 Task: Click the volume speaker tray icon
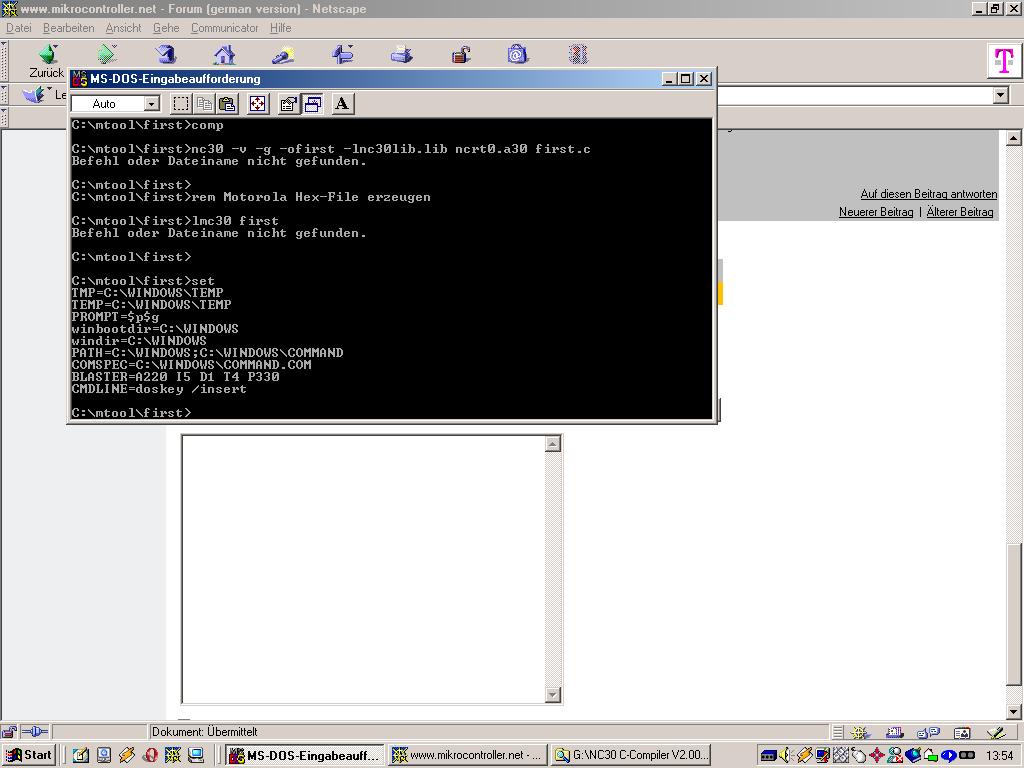coord(786,756)
